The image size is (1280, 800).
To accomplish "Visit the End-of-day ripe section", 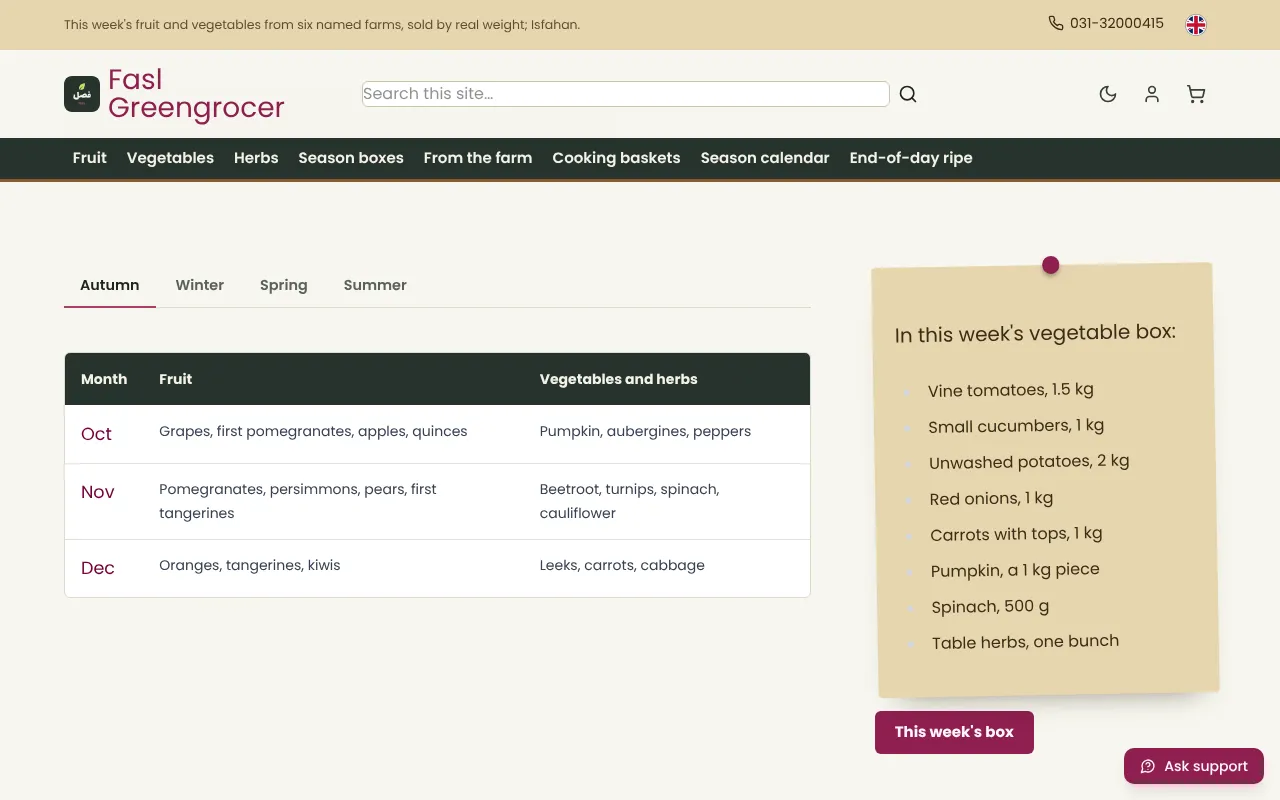I will (x=911, y=158).
